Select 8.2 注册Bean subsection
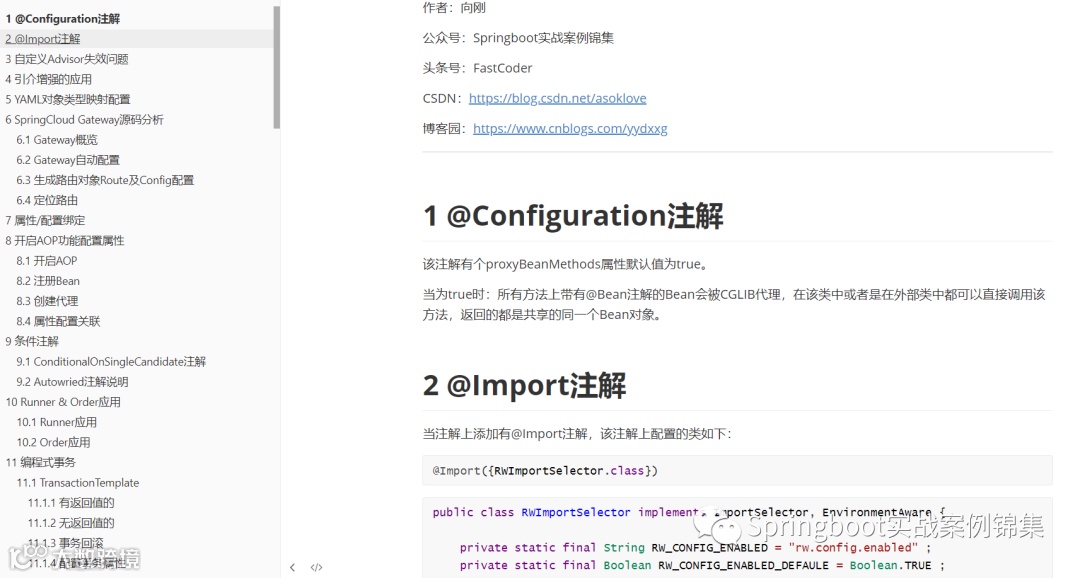1080x578 pixels. click(48, 280)
